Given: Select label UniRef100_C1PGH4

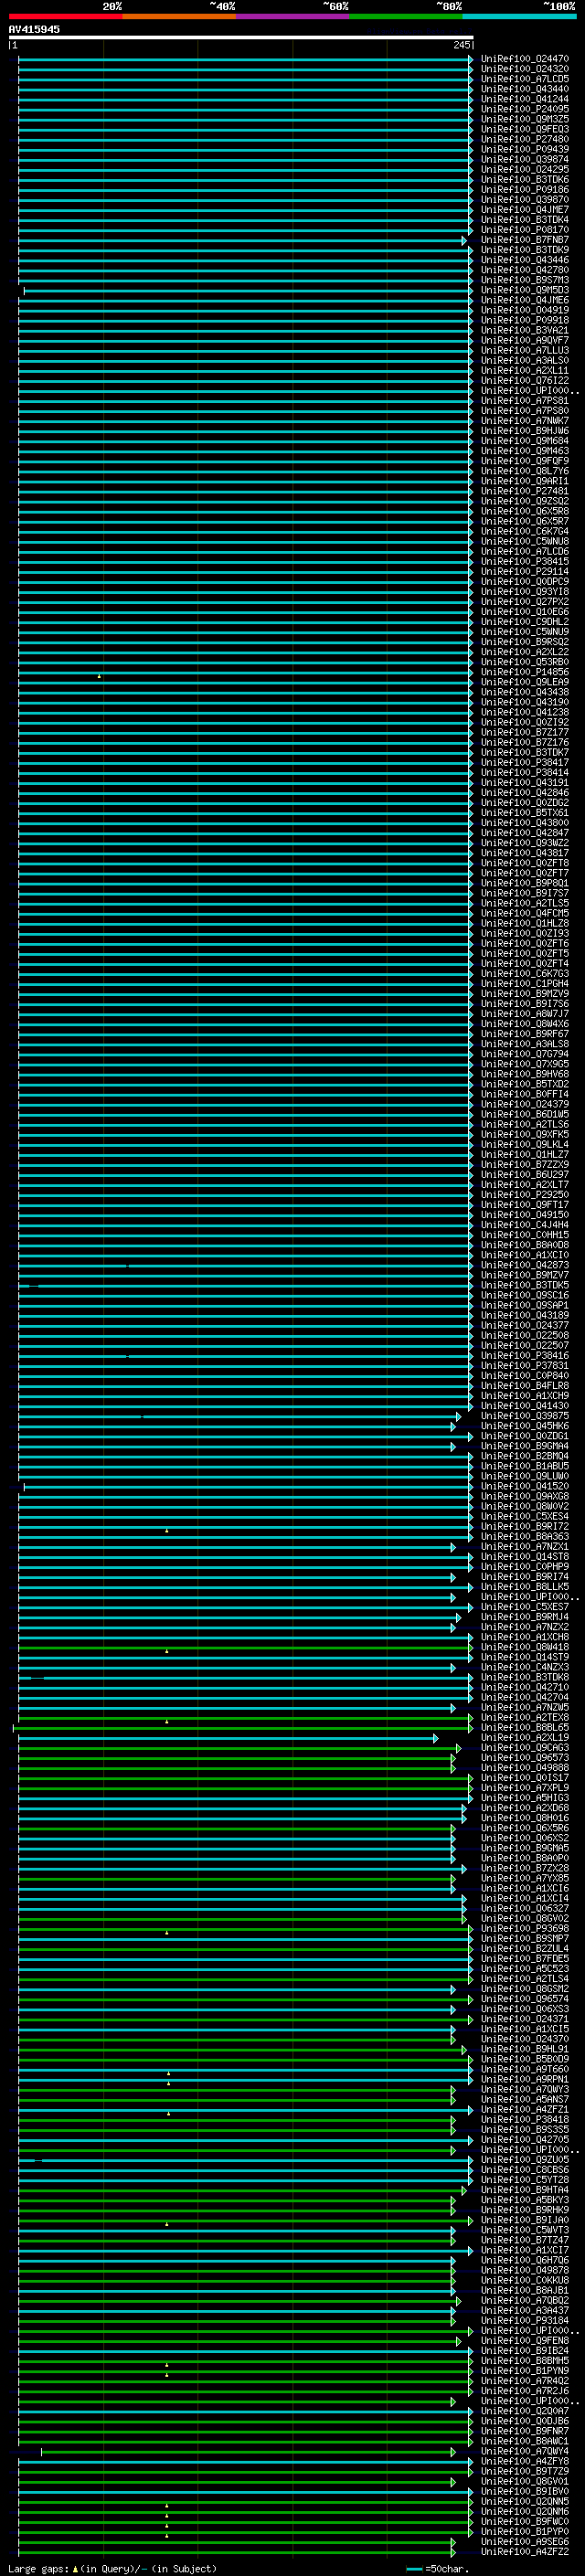Looking at the screenshot, I should coord(525,984).
